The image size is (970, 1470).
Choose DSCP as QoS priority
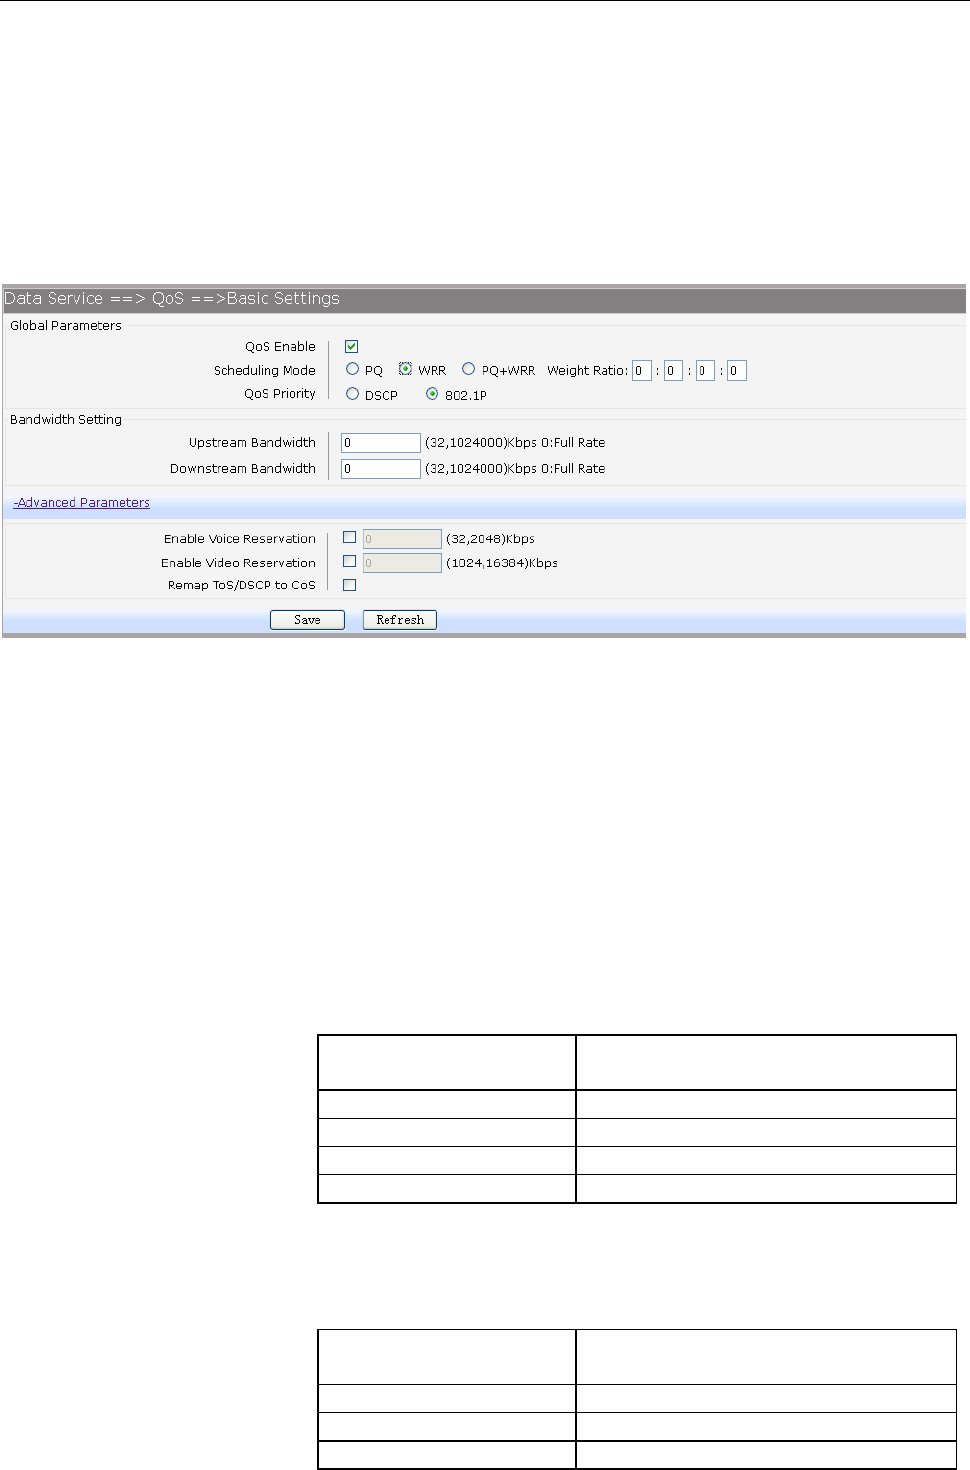(352, 394)
